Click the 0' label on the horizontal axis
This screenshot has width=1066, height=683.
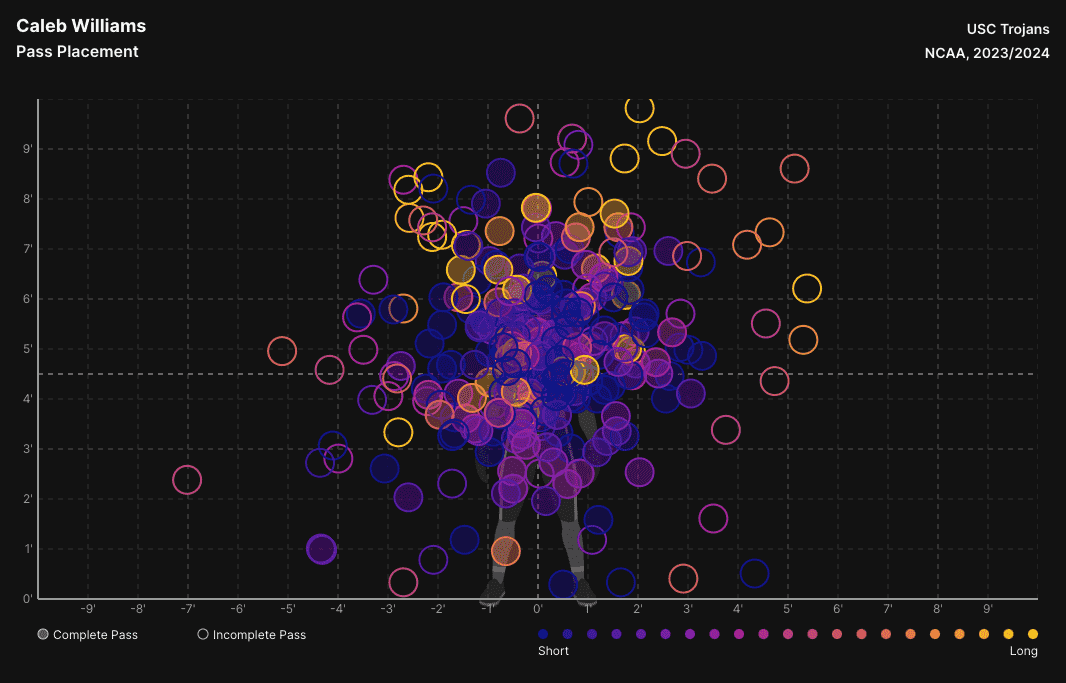pyautogui.click(x=537, y=607)
